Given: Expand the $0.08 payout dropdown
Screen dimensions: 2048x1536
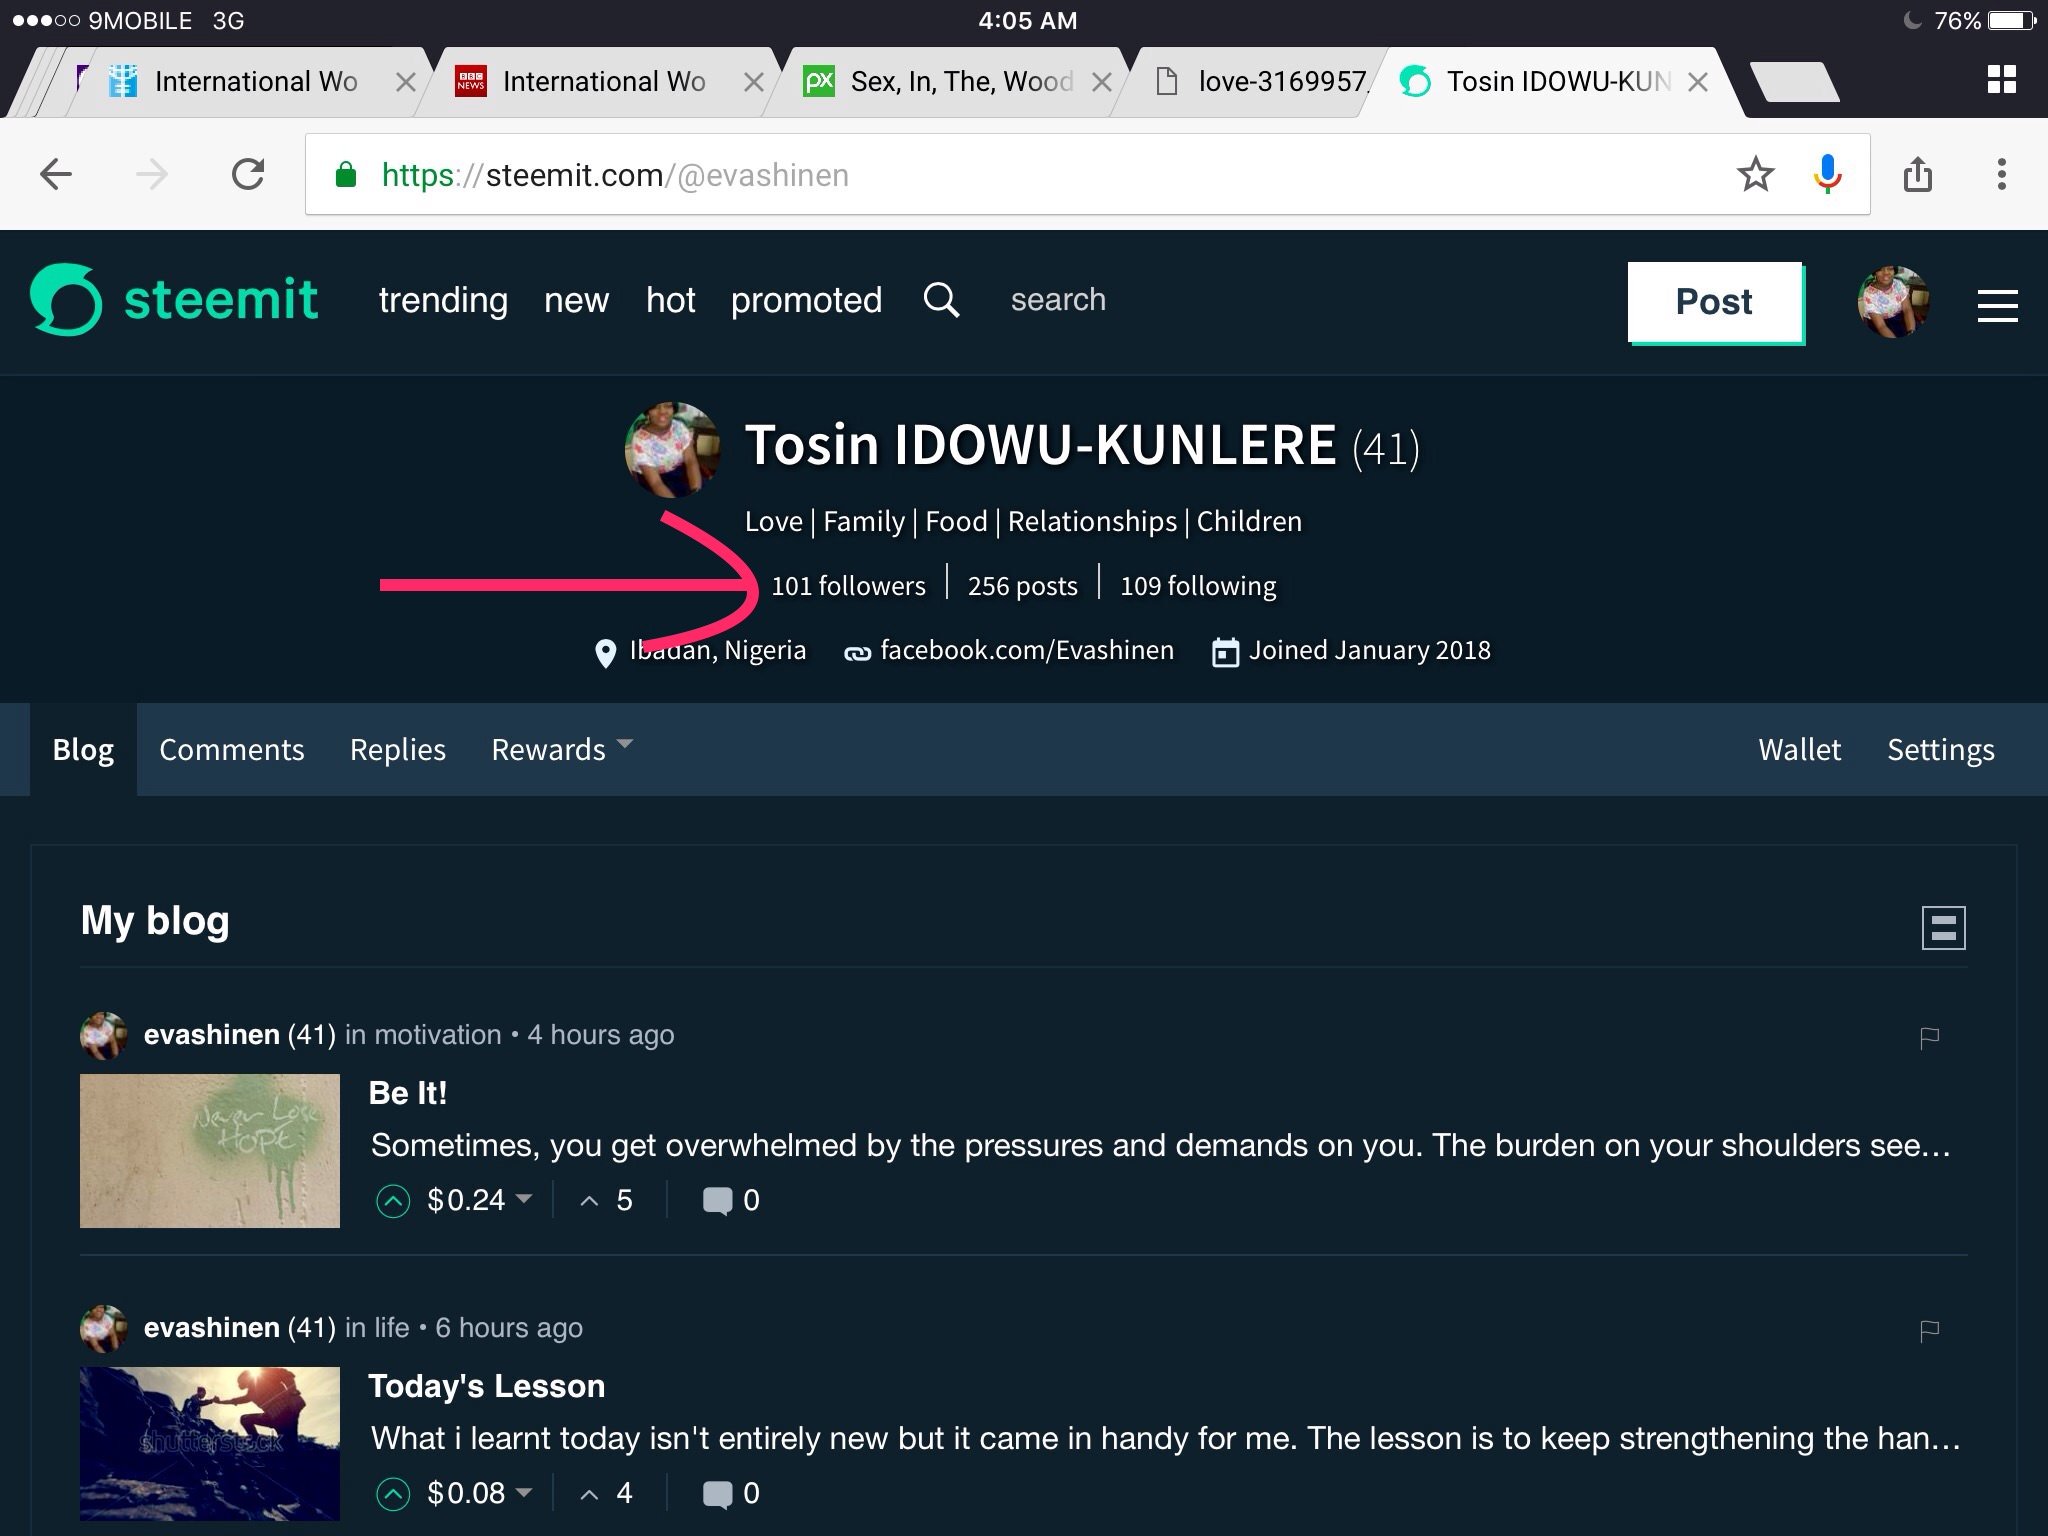Looking at the screenshot, I should coord(523,1492).
